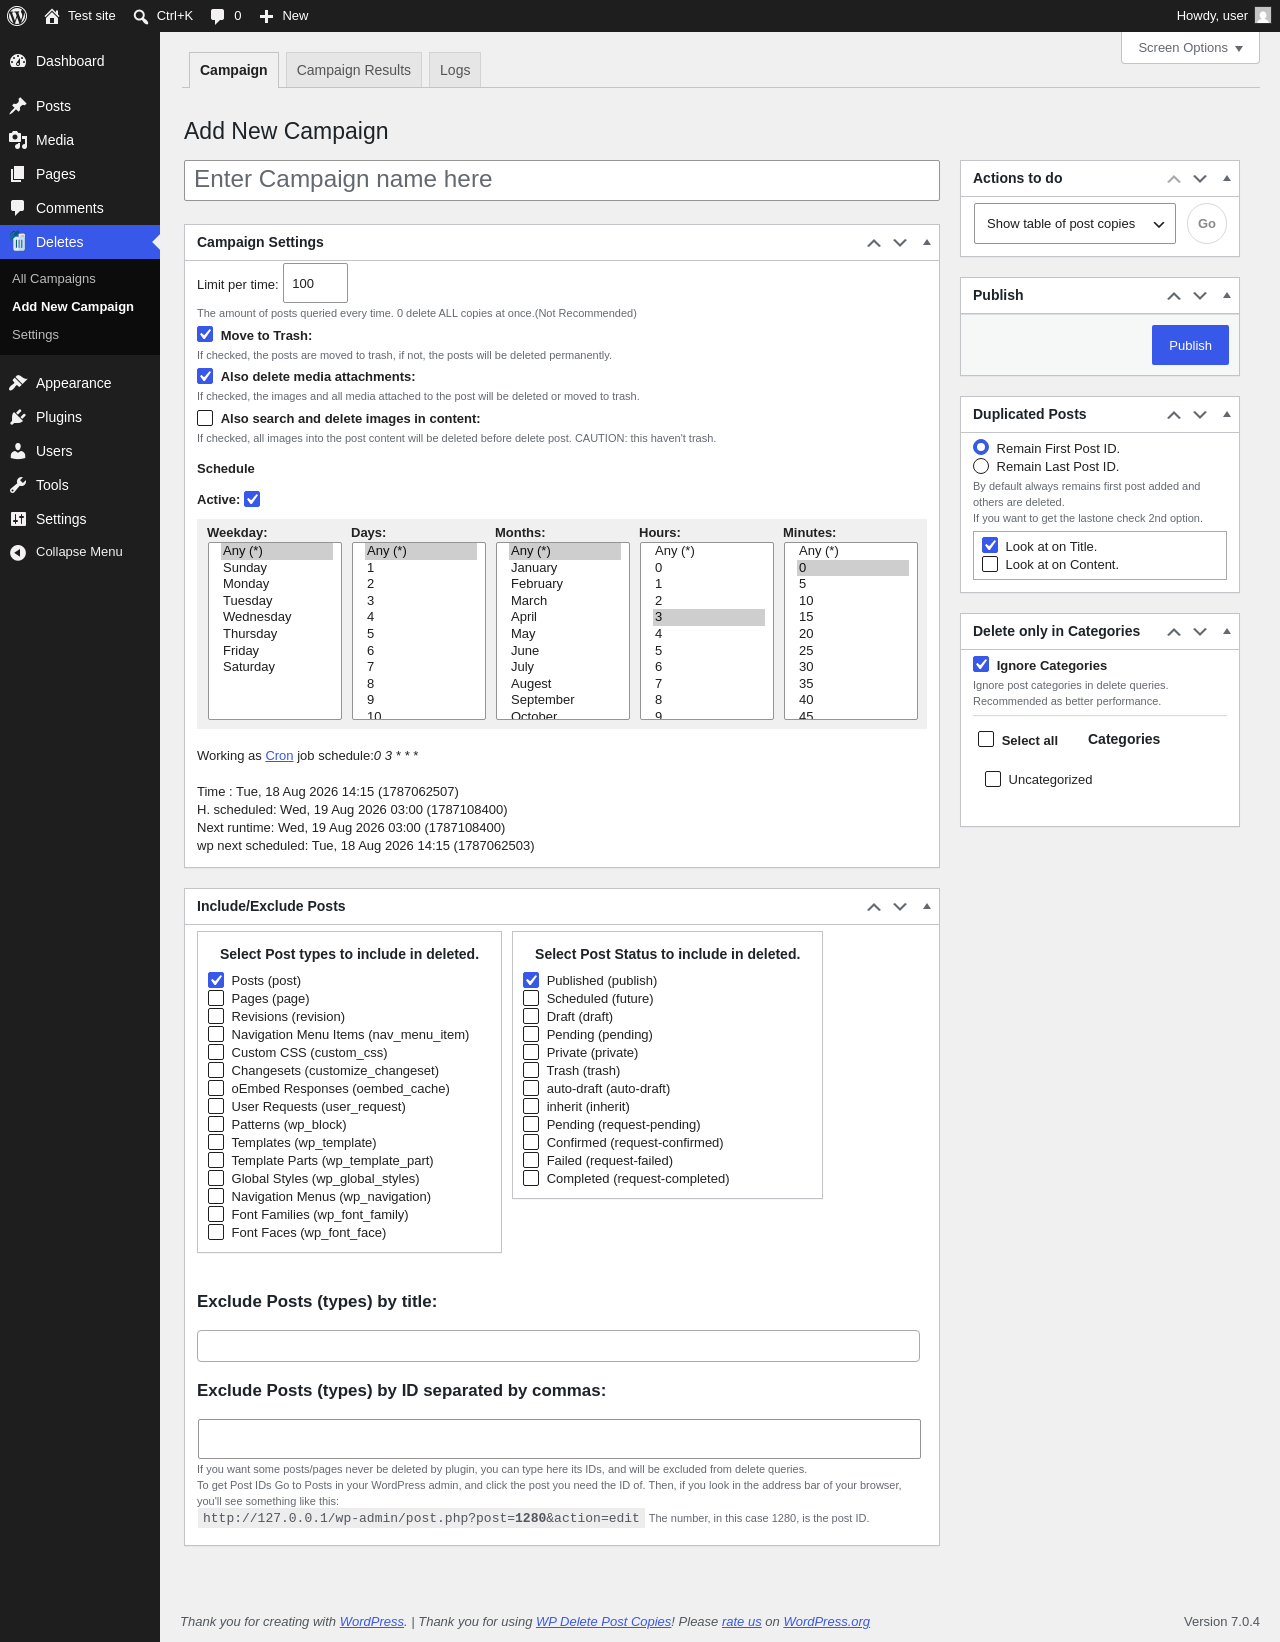Viewport: 1280px width, 1642px height.
Task: Check the Uncategorized category
Action: [993, 779]
